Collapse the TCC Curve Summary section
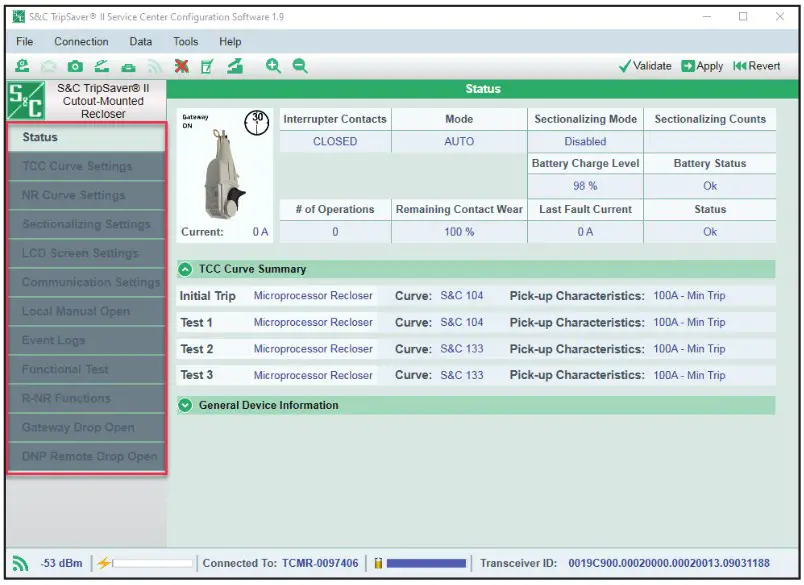Image resolution: width=804 pixels, height=585 pixels. pyautogui.click(x=185, y=269)
